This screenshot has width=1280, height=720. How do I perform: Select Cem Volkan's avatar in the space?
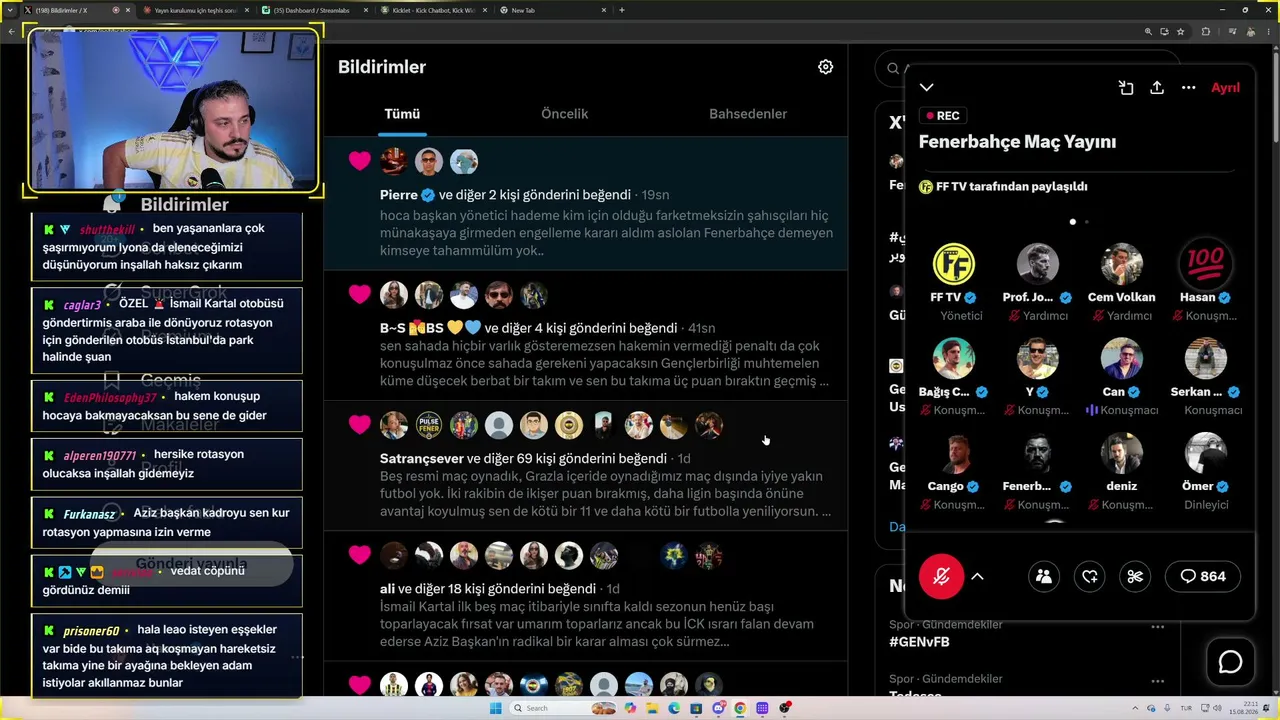(x=1121, y=264)
